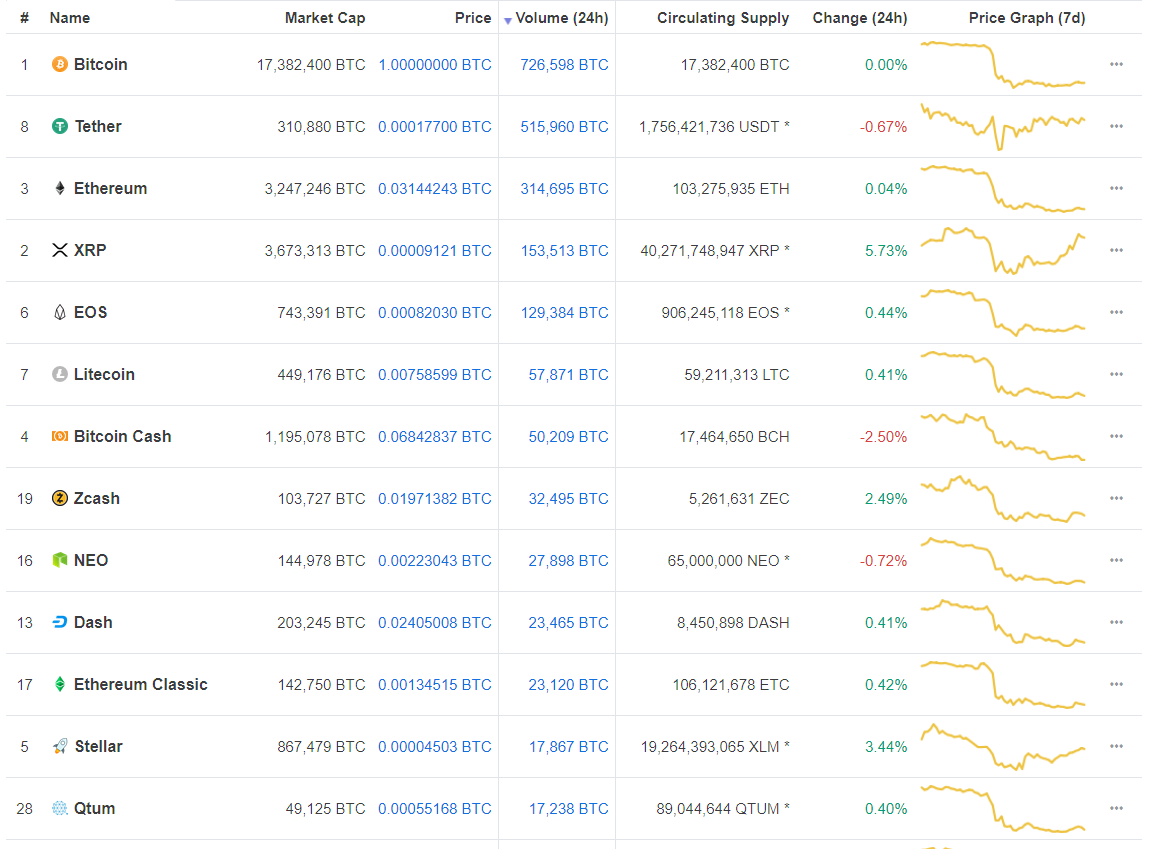Click EOS price 0.00082030 BTC link
The image size is (1154, 849).
(x=434, y=312)
